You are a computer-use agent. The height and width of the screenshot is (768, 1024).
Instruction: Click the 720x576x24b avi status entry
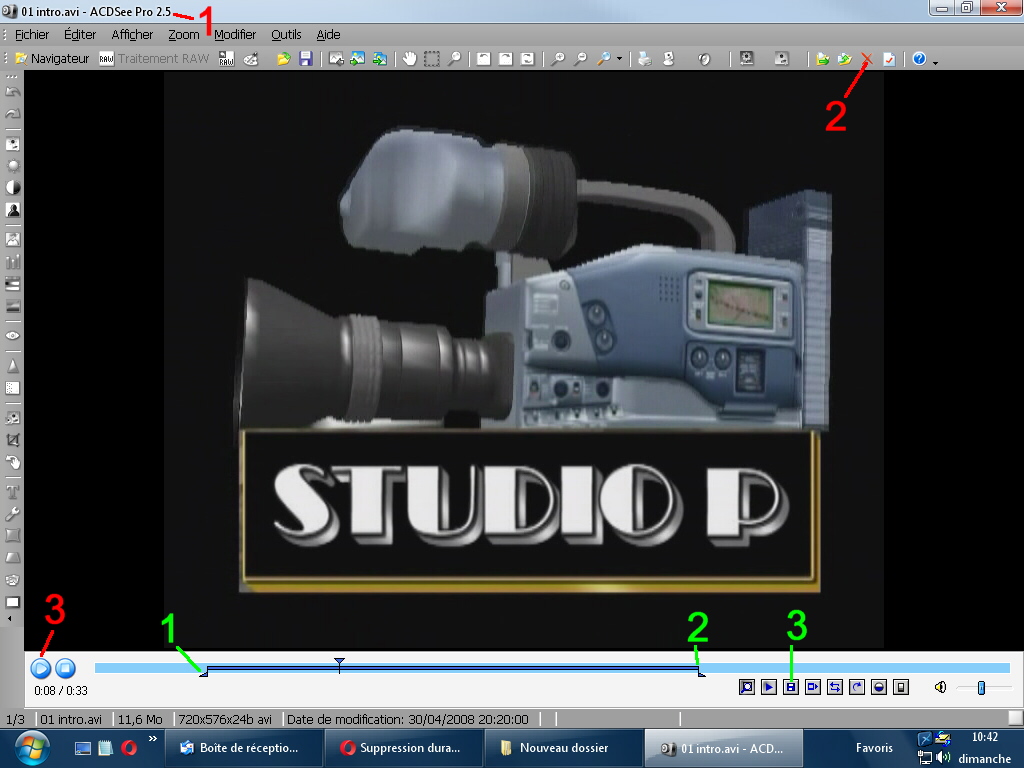[225, 720]
